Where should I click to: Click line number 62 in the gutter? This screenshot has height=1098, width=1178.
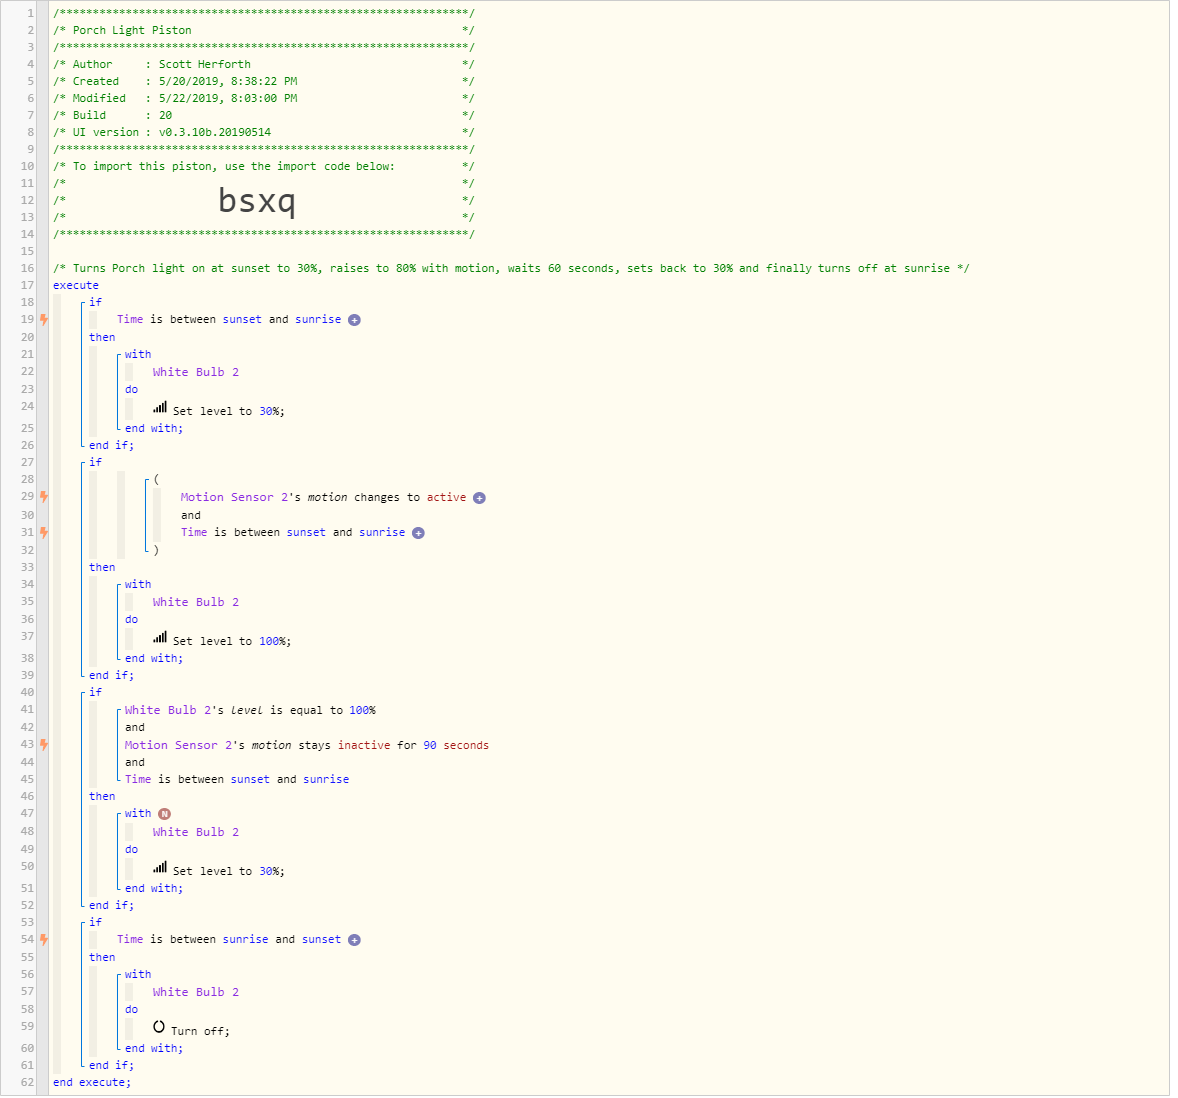tap(28, 1083)
